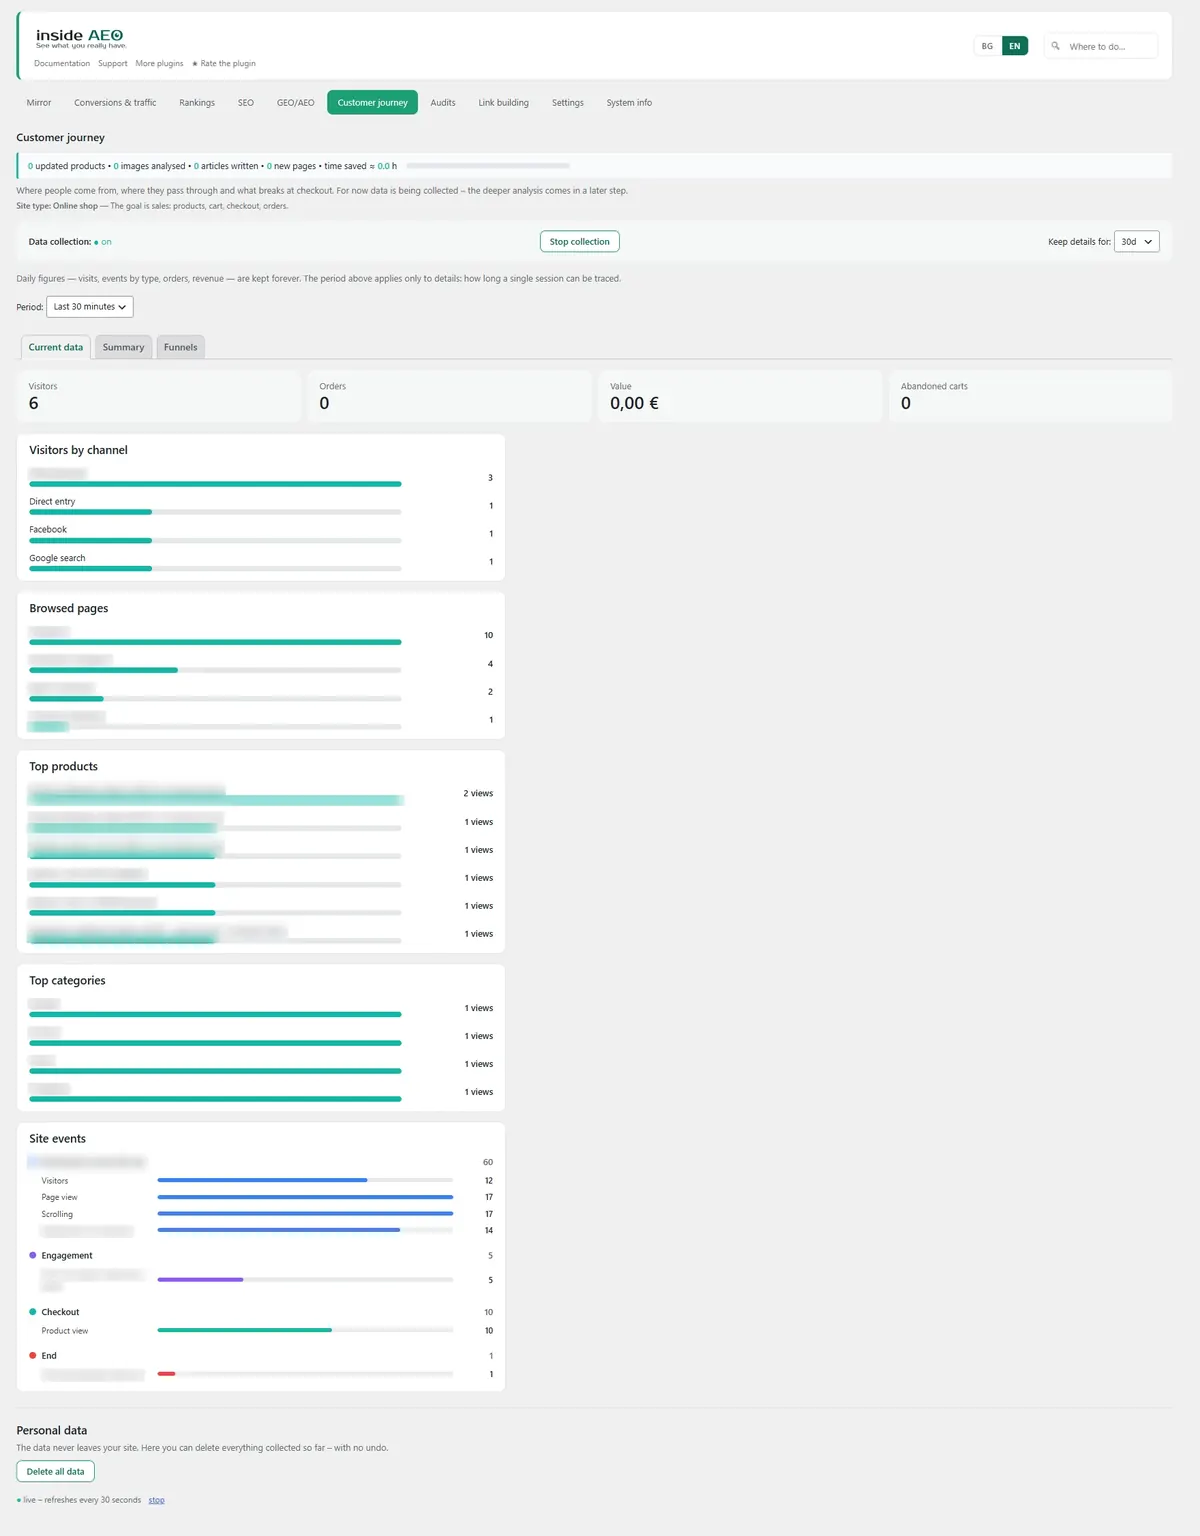Open the Keep details for 30d dropdown

tap(1137, 242)
